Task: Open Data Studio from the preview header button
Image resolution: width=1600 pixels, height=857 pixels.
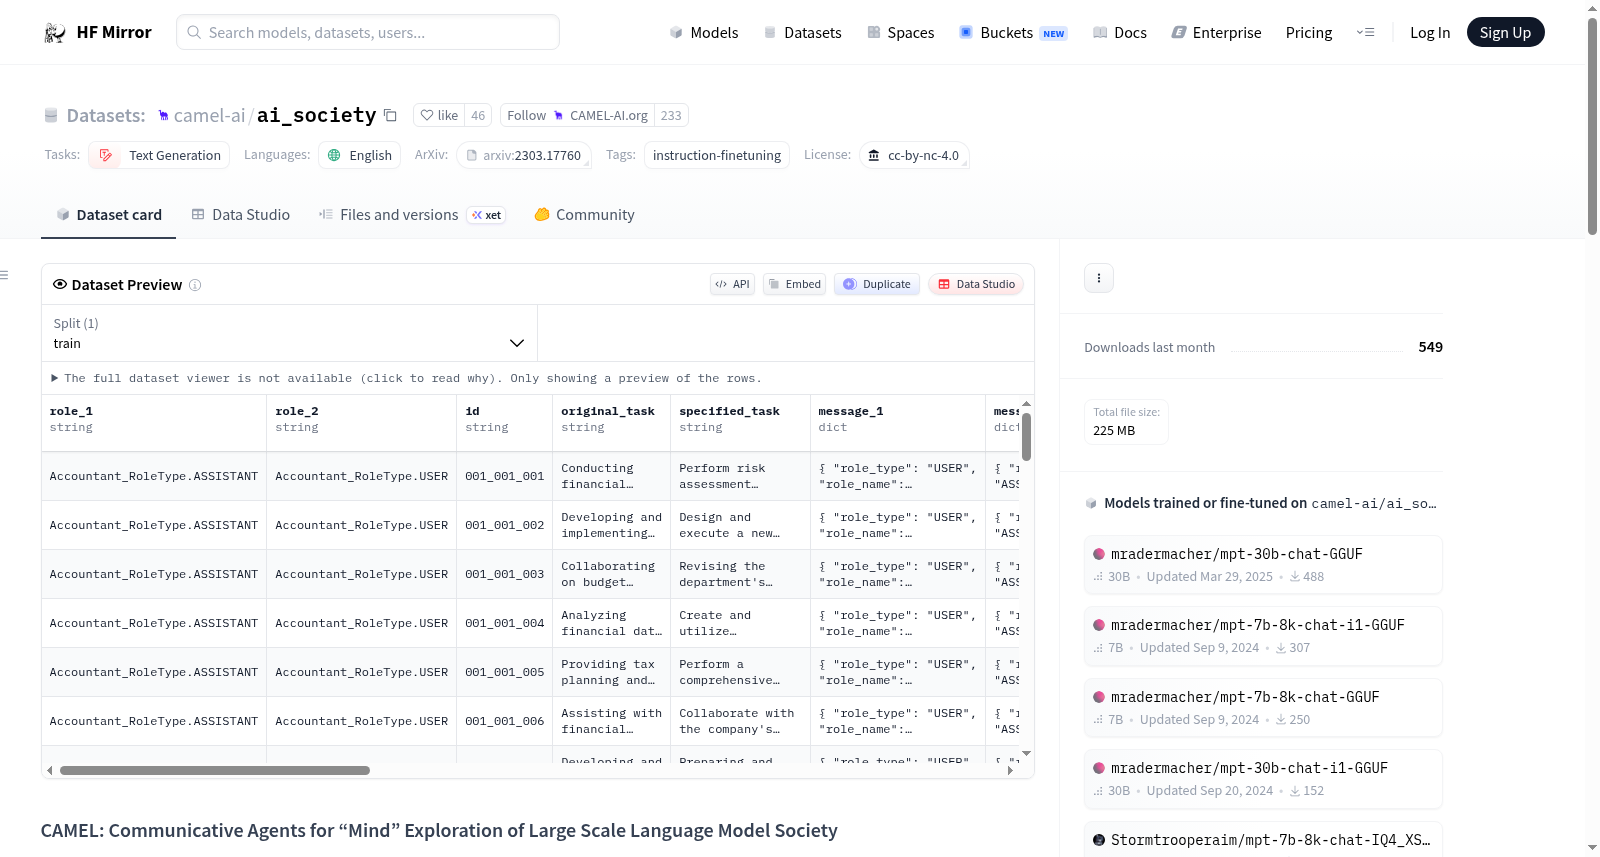Action: [976, 284]
